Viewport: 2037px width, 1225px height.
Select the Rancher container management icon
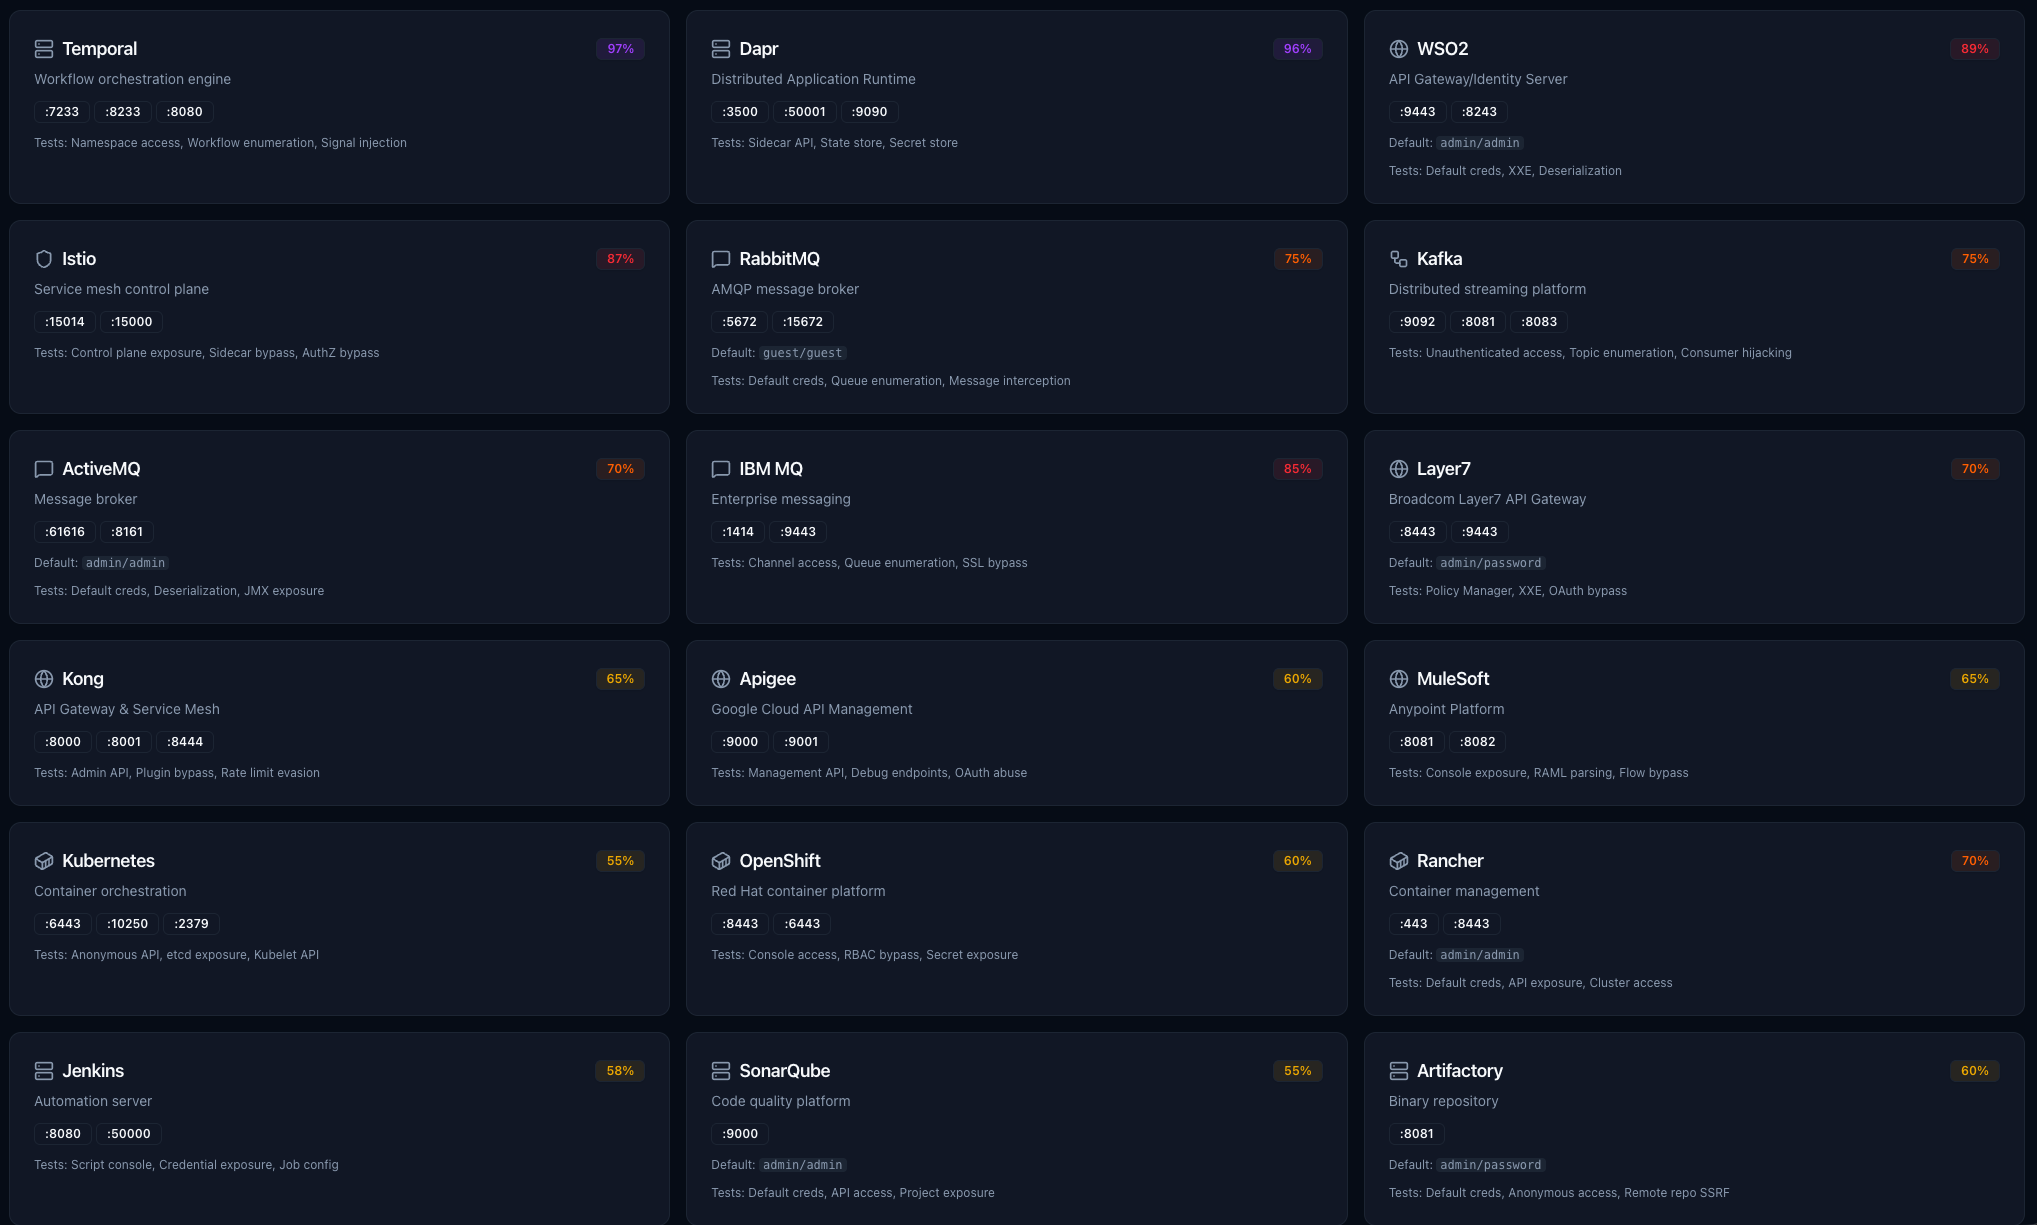(1398, 860)
